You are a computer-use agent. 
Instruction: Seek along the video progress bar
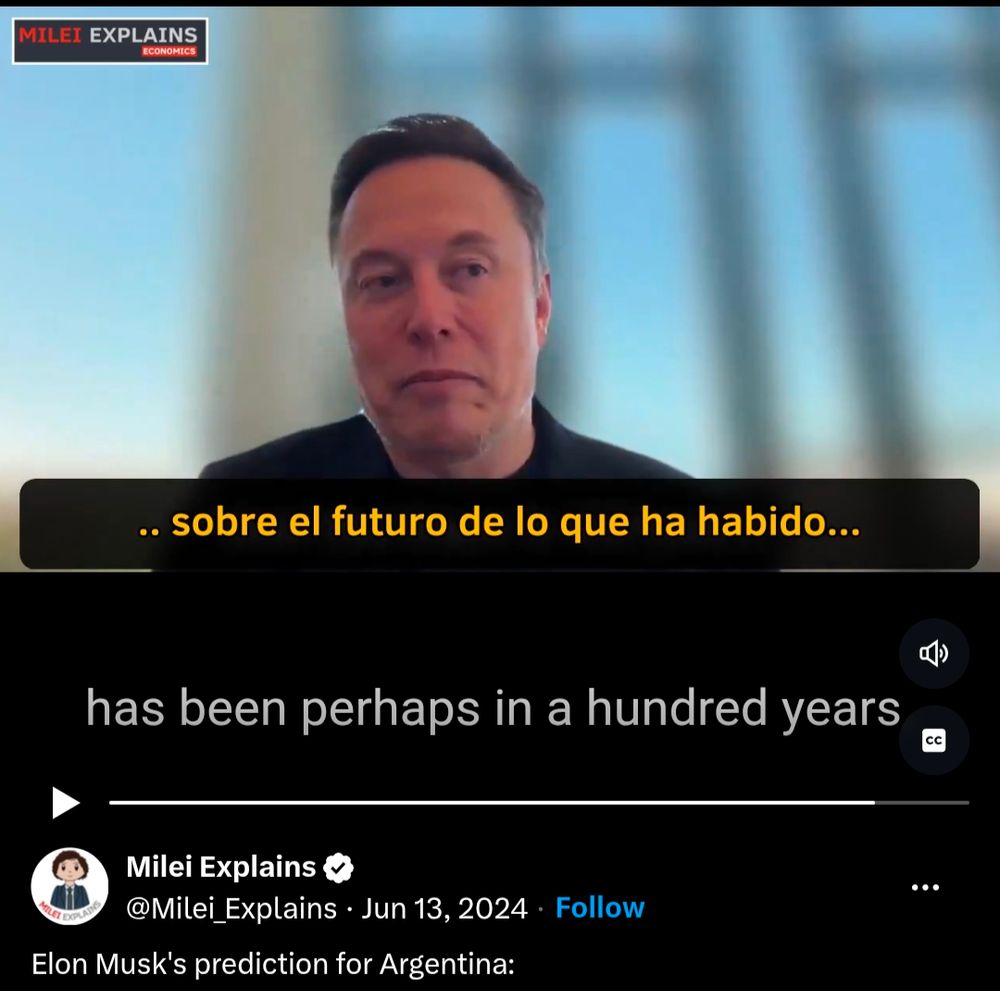539,802
